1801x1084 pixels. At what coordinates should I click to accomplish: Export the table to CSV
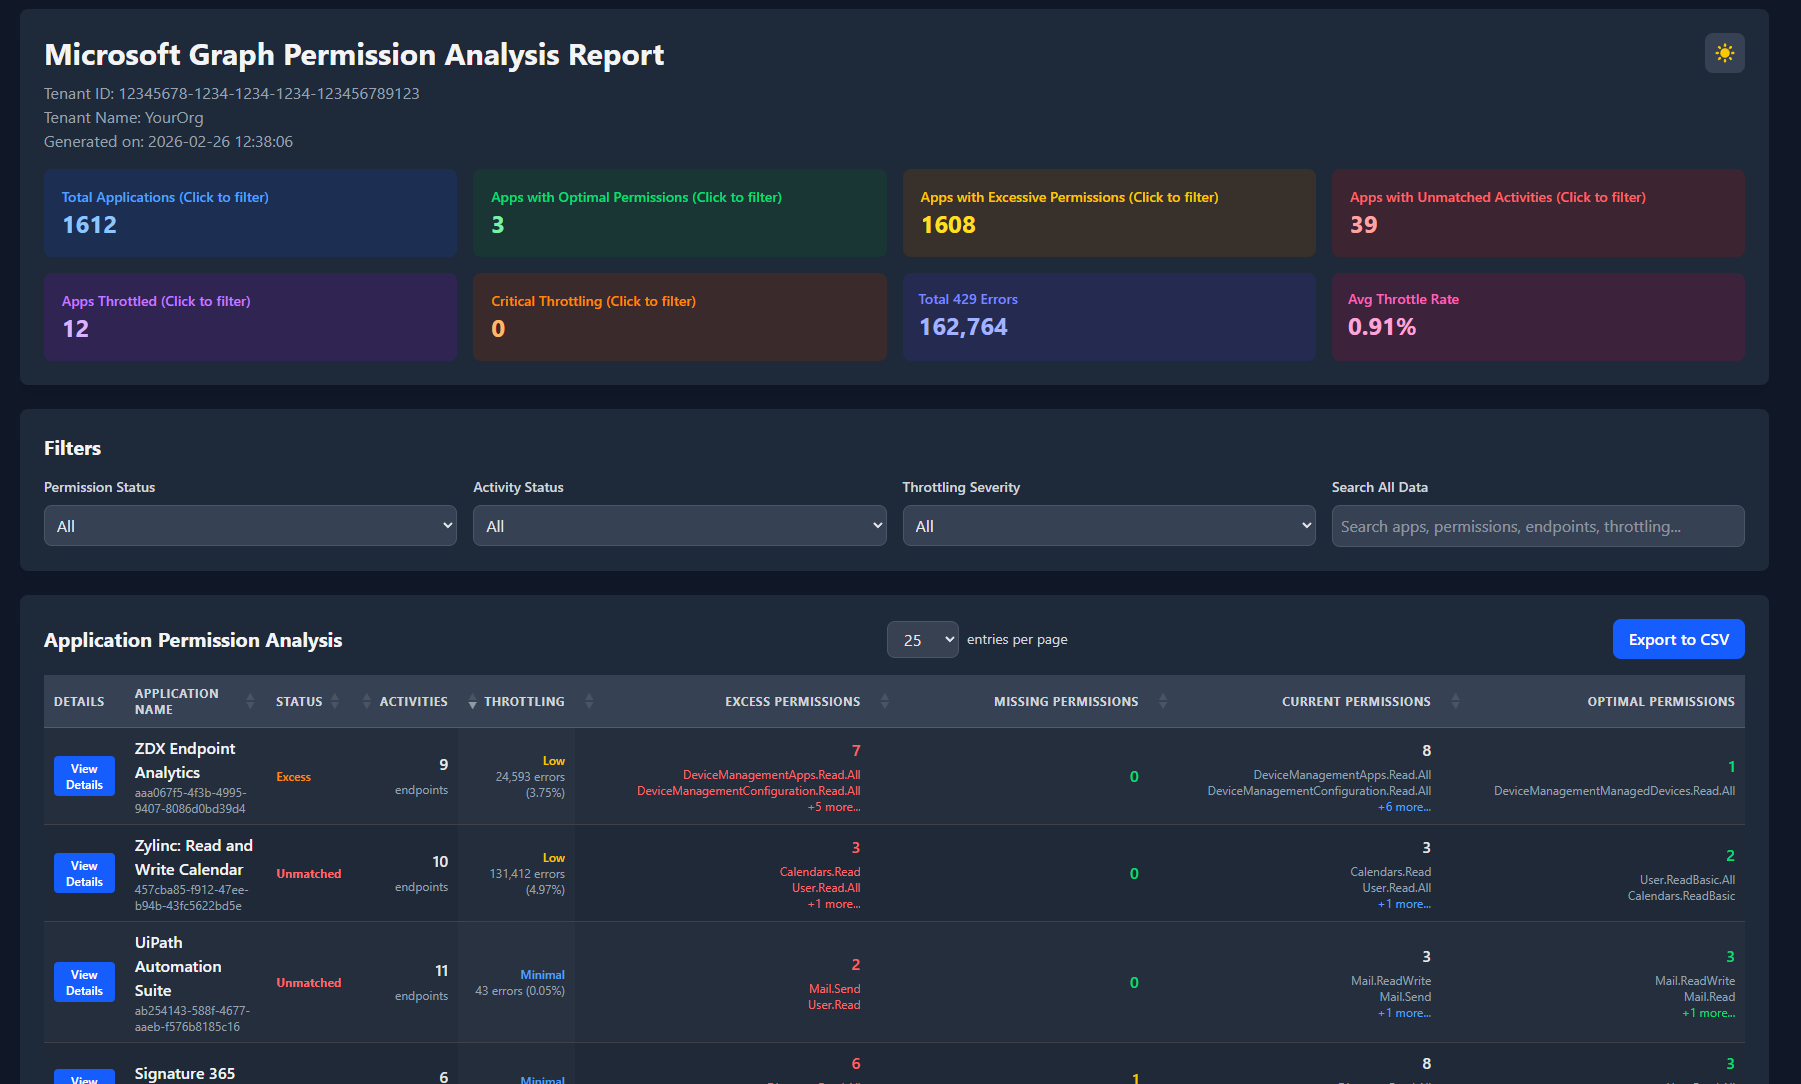(1678, 639)
